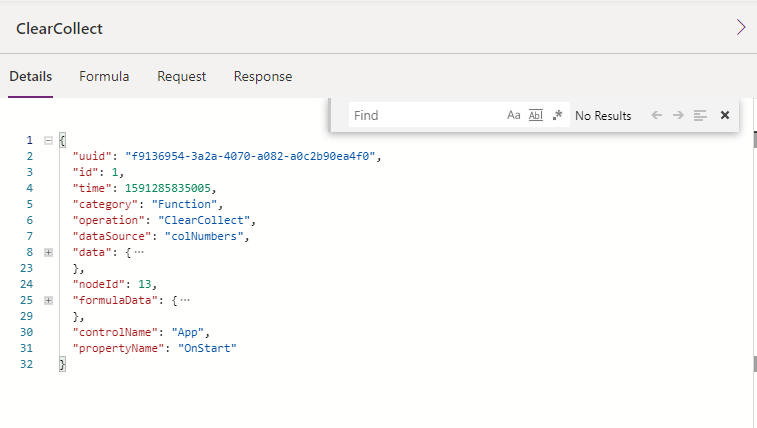Close the Find widget
This screenshot has width=757, height=428.
point(725,115)
